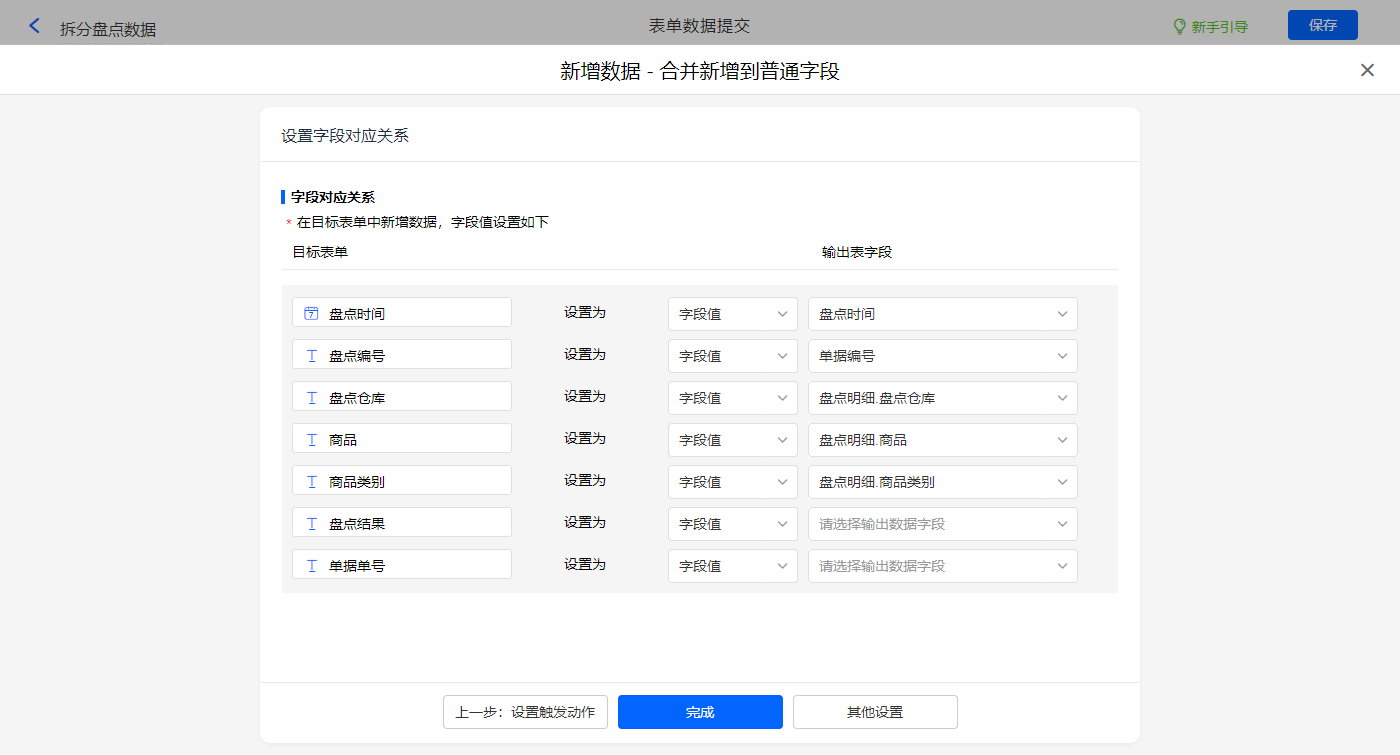1400x755 pixels.
Task: Close the 新增数据 dialog with X
Action: click(x=1367, y=70)
